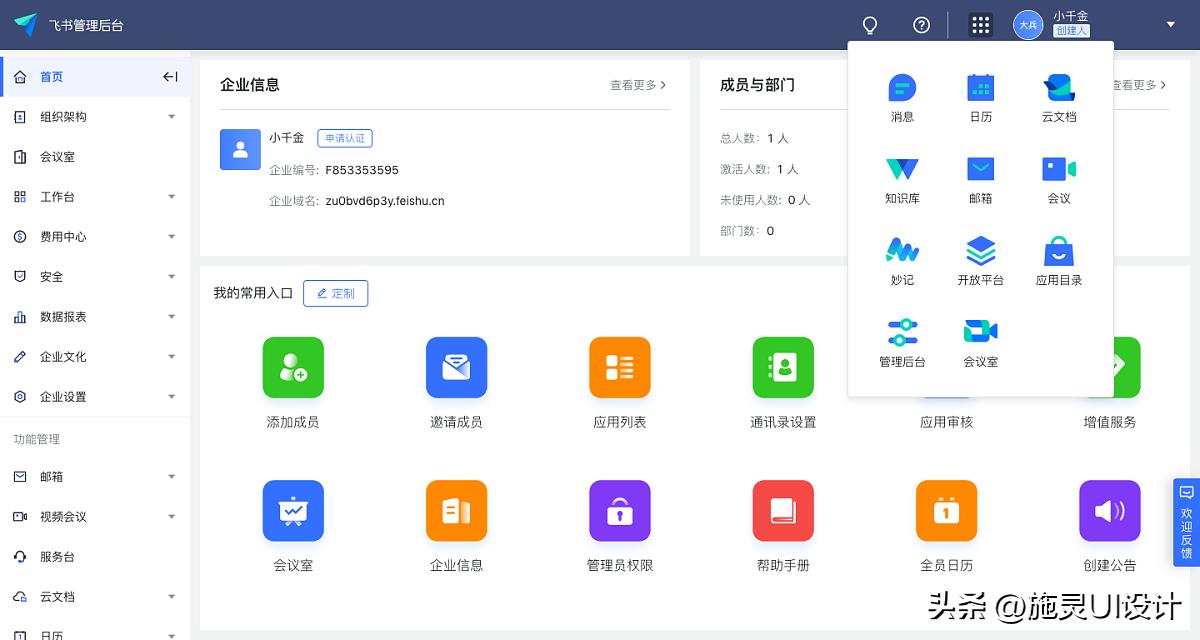
Task: Collapse the sidebar with the arrow toggle
Action: coord(169,76)
